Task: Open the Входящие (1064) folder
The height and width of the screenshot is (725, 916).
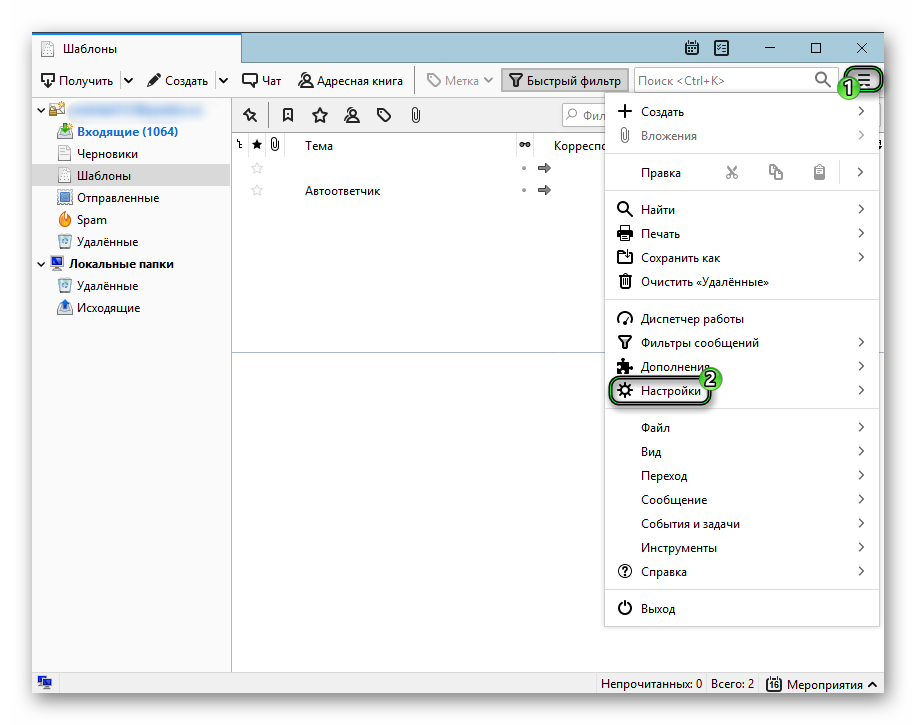Action: coord(127,132)
